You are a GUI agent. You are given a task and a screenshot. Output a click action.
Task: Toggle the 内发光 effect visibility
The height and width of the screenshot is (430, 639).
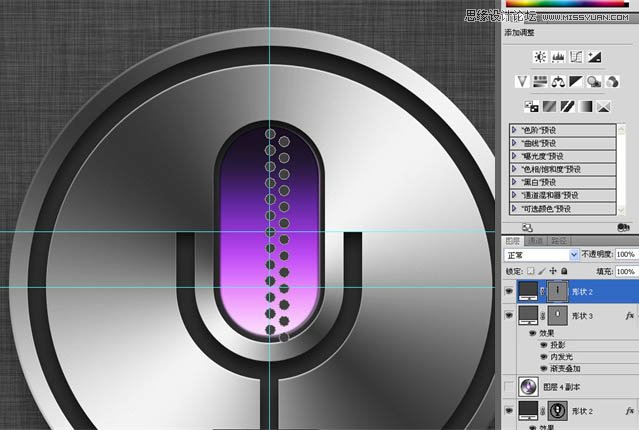pos(543,357)
